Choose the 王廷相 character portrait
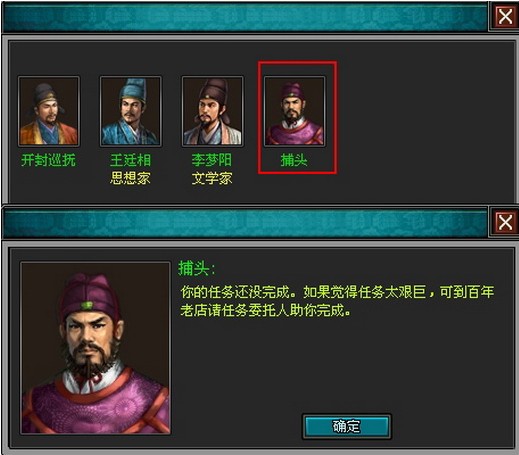Viewport: 519px width, 455px height. click(x=131, y=111)
